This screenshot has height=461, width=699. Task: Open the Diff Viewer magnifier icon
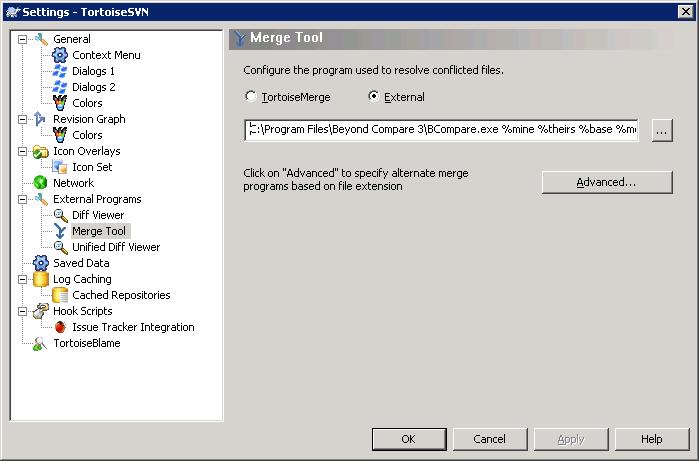[x=60, y=215]
